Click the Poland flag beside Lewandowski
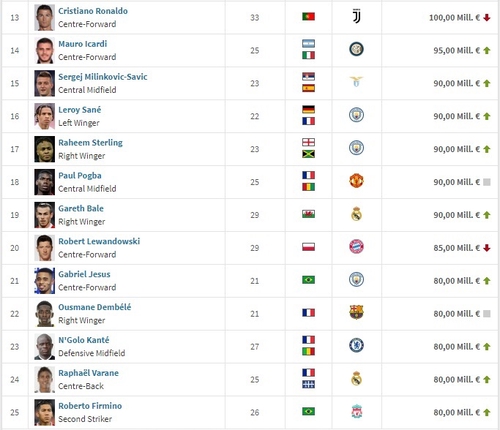Image resolution: width=500 pixels, height=430 pixels. point(308,247)
